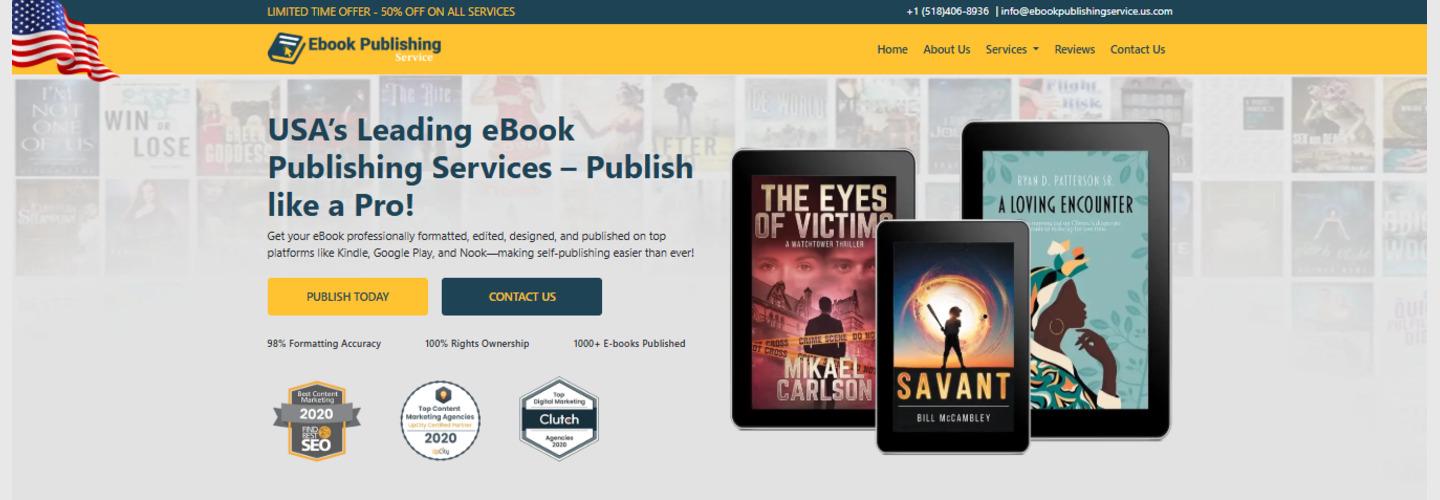
Task: Click the UpCity Top Content Marketing badge
Action: 440,421
